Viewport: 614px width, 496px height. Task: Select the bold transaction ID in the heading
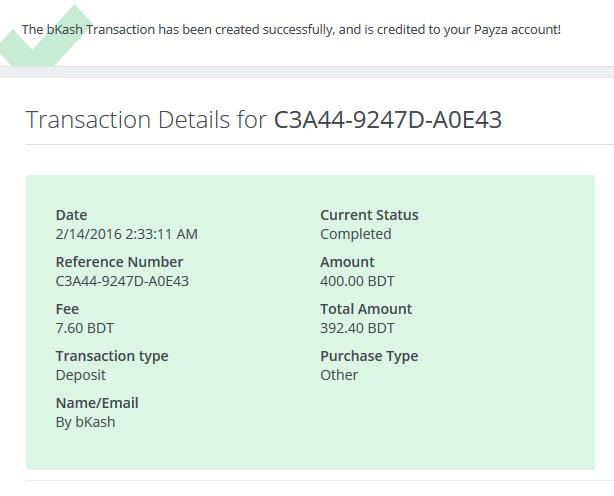point(388,121)
